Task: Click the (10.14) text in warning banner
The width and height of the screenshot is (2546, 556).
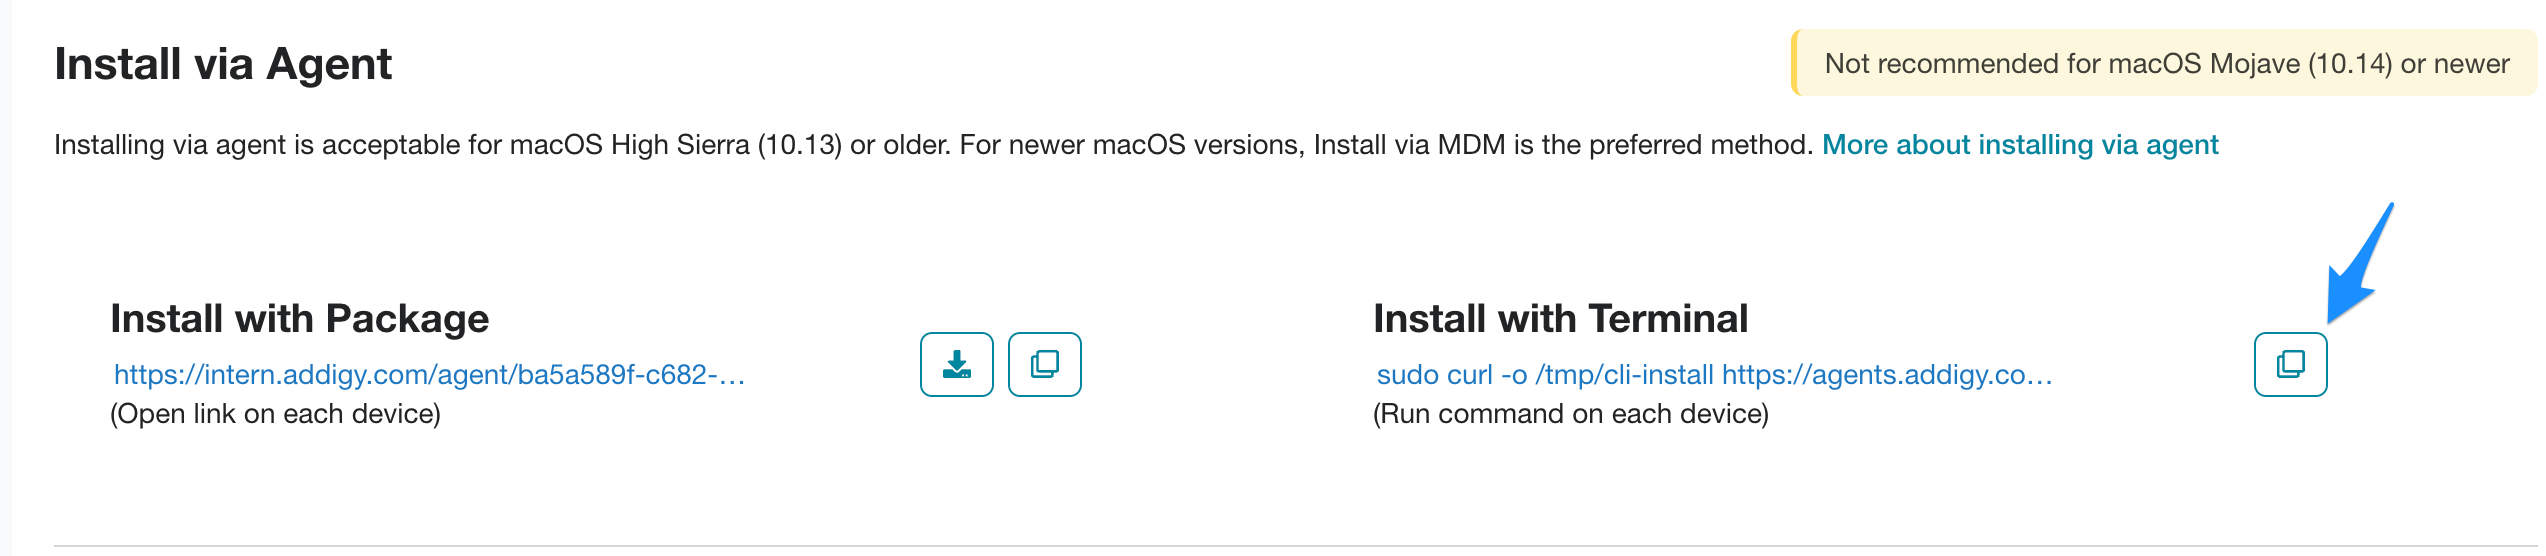Action: tap(2350, 64)
